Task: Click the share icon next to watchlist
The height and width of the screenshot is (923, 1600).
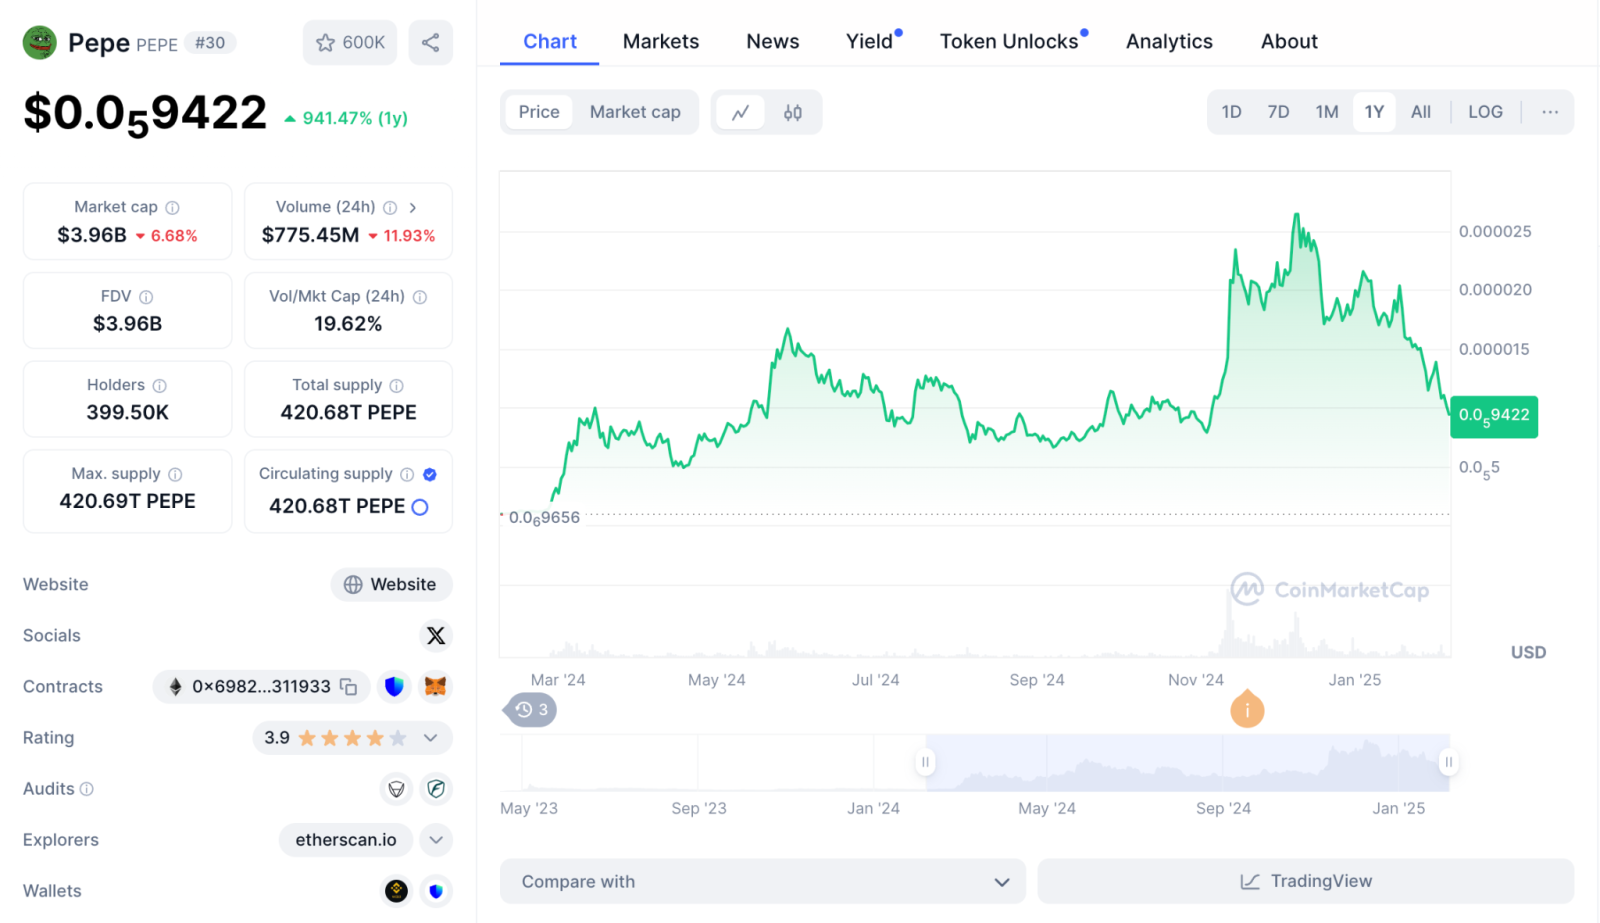Action: pyautogui.click(x=430, y=43)
